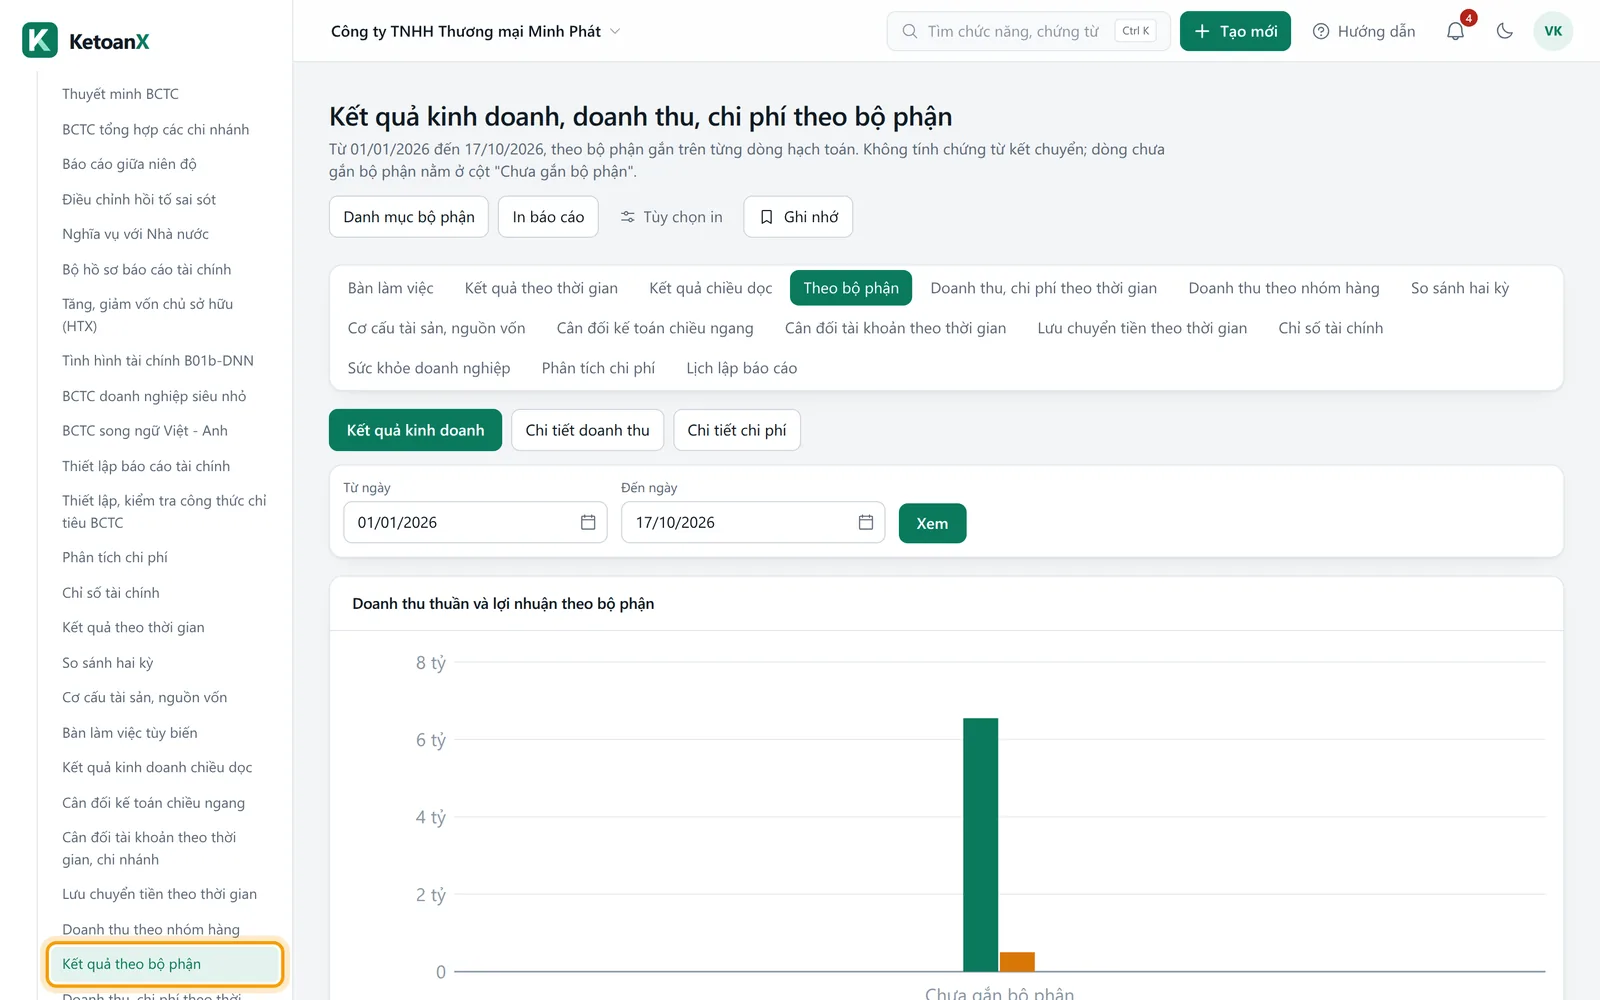Open Tùy chọn in print options
Viewport: 1600px width, 1000px height.
(671, 217)
